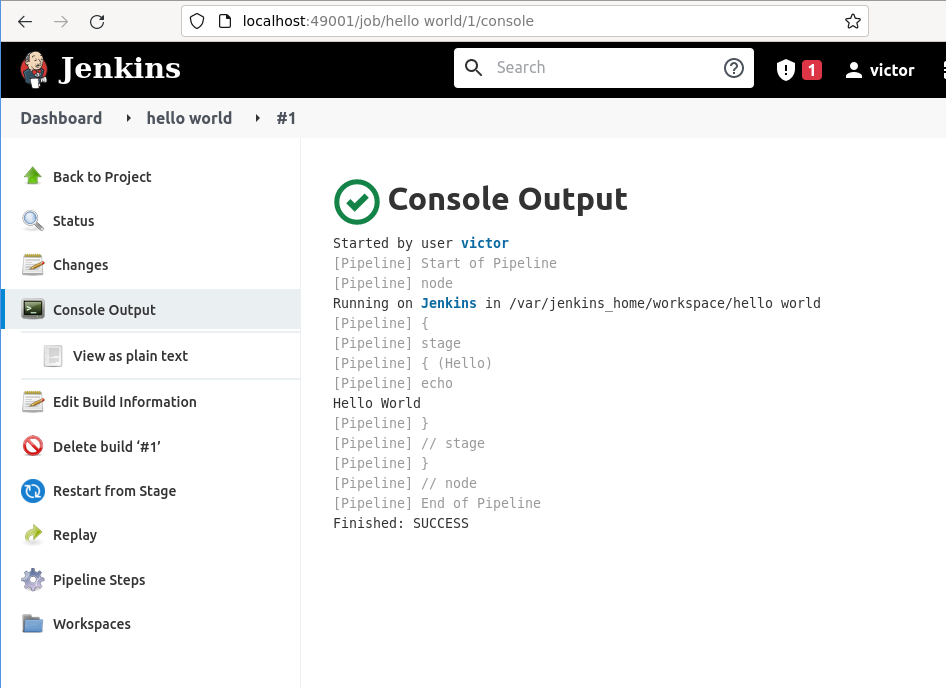Click the green Back to Project arrow icon
946x688 pixels.
(x=33, y=176)
